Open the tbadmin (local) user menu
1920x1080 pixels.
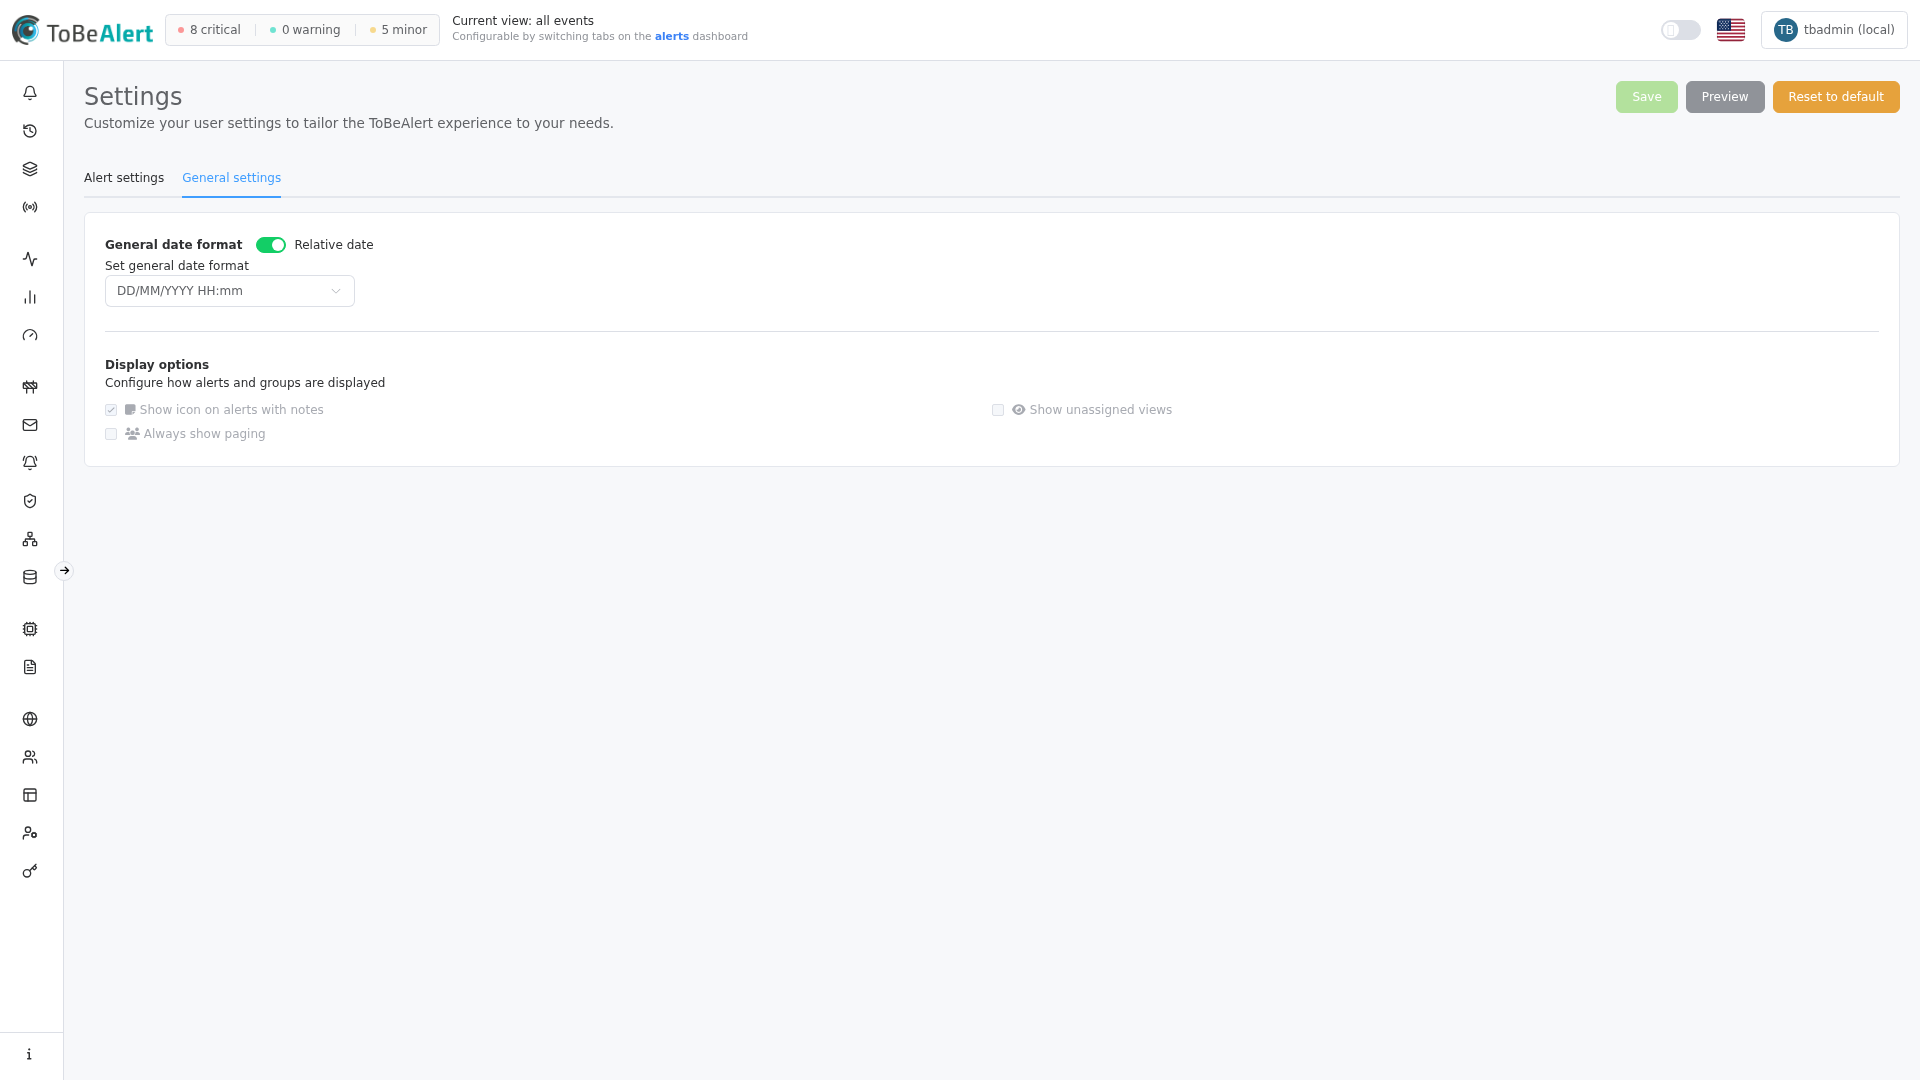pyautogui.click(x=1834, y=30)
